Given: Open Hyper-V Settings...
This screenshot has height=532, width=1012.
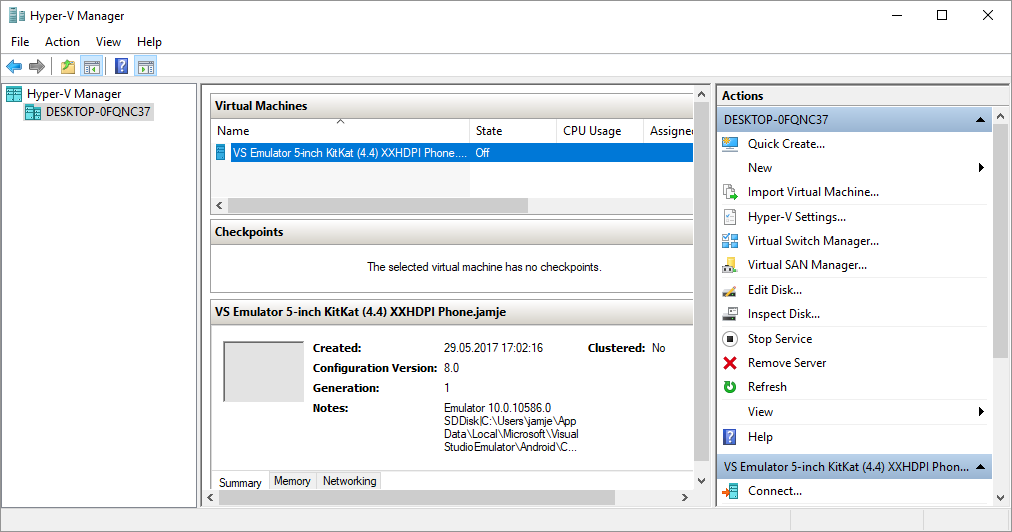Looking at the screenshot, I should [796, 217].
